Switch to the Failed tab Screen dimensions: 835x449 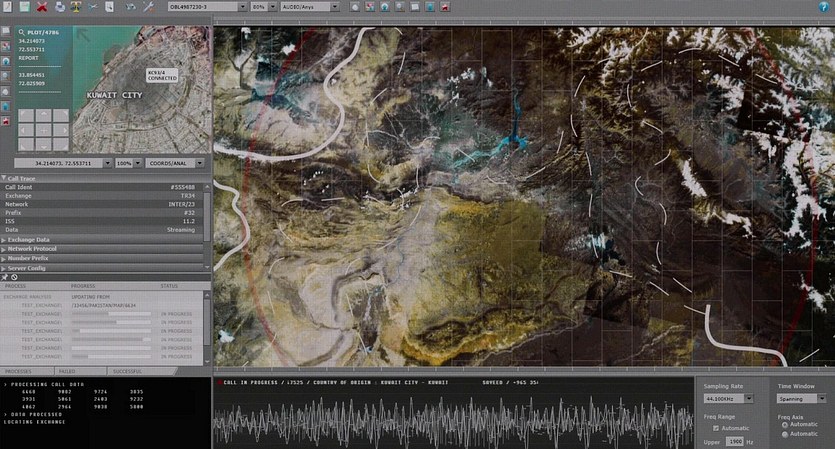coord(69,371)
